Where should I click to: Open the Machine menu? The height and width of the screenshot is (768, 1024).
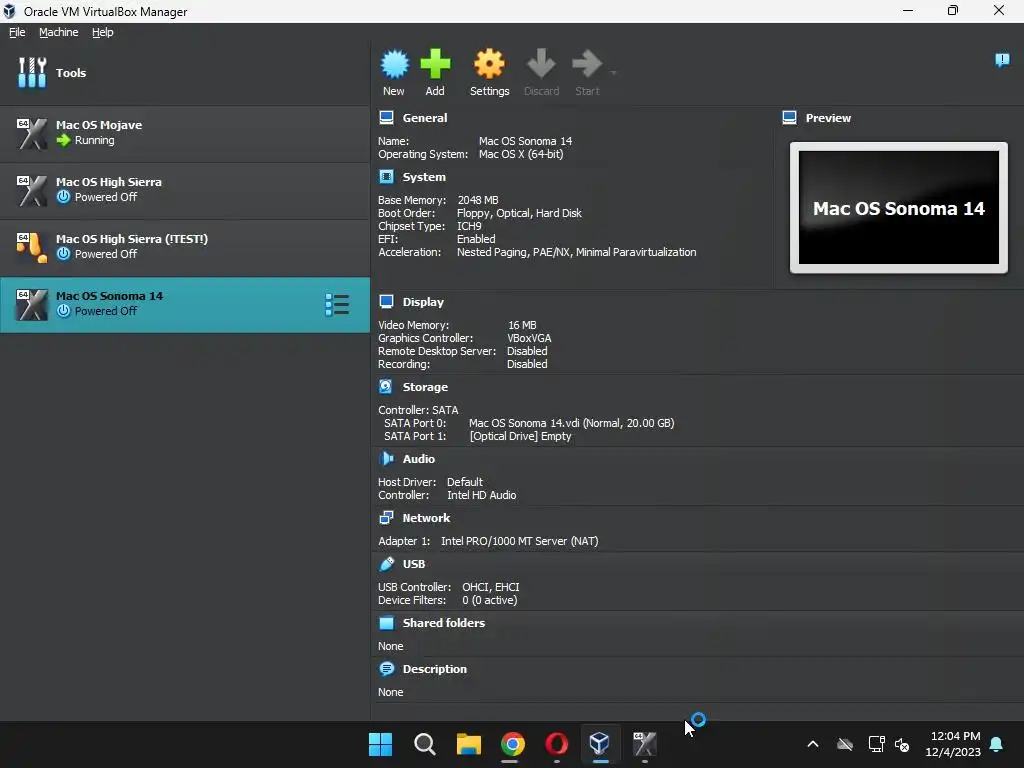point(58,32)
